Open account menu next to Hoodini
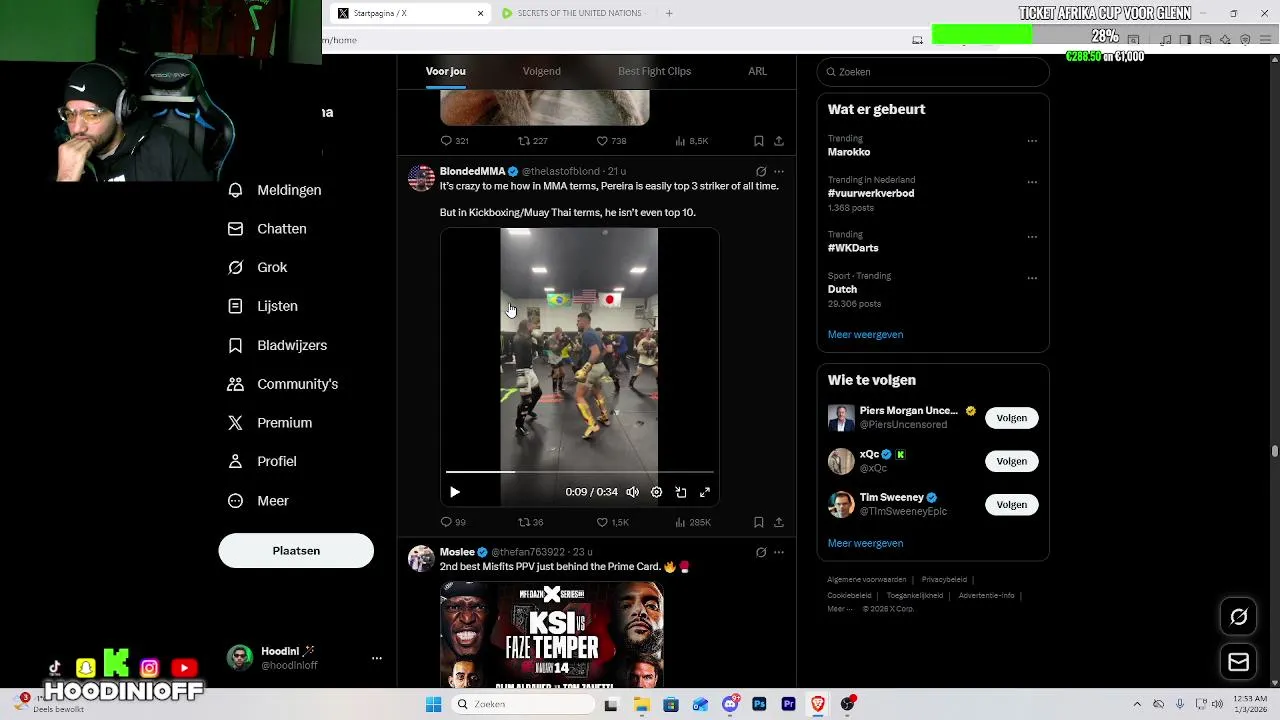This screenshot has height=720, width=1280. point(377,658)
